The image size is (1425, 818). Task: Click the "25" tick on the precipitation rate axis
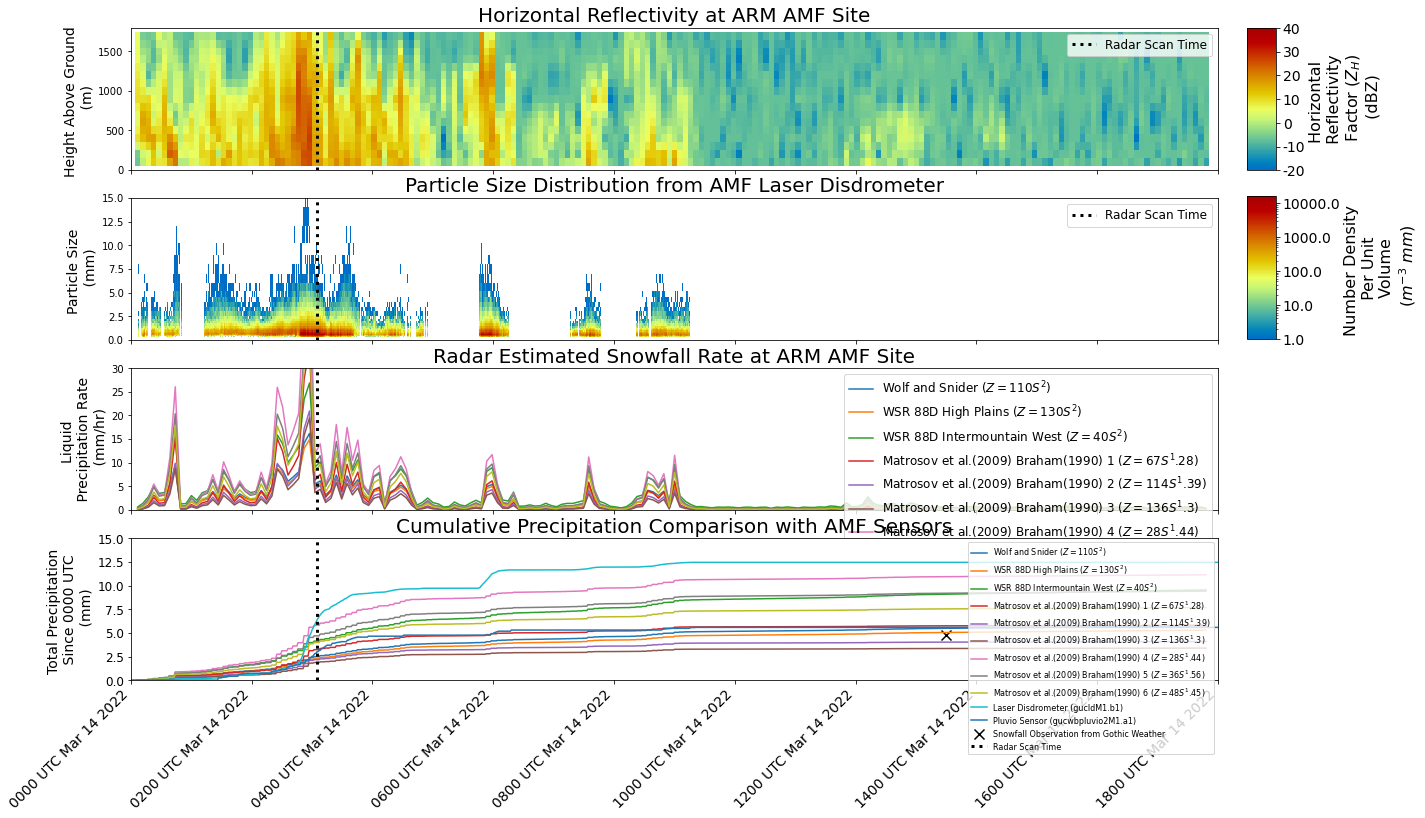pyautogui.click(x=118, y=392)
